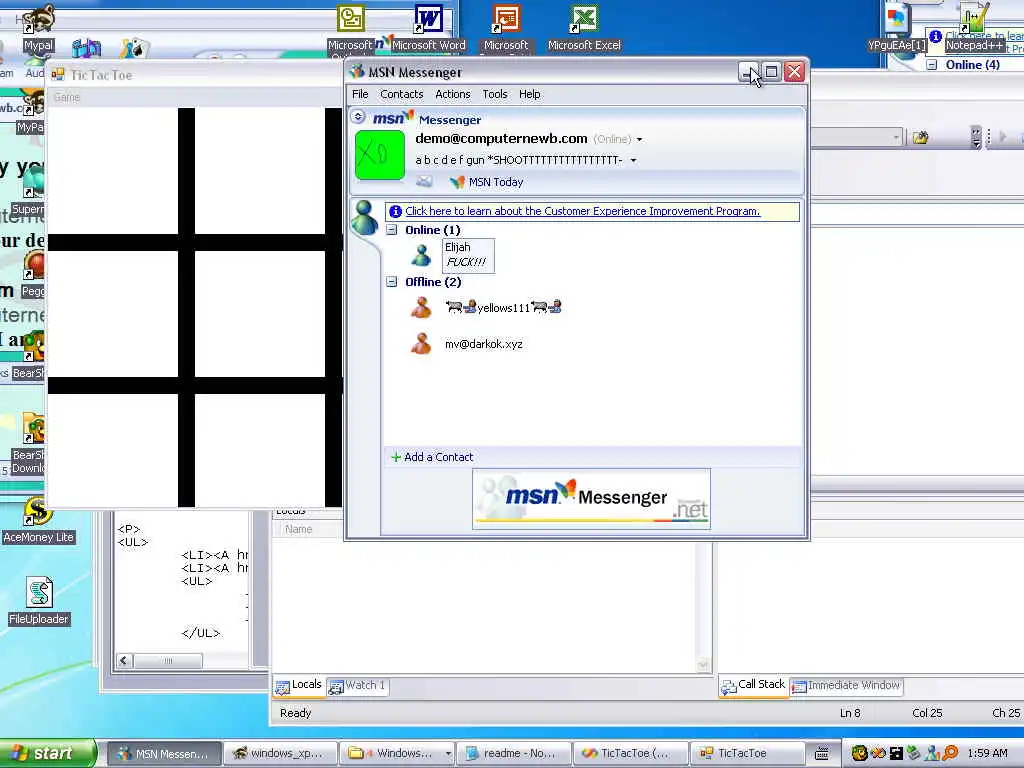Click the green plus icon for Add a Contact
This screenshot has height=768, width=1024.
click(x=395, y=457)
